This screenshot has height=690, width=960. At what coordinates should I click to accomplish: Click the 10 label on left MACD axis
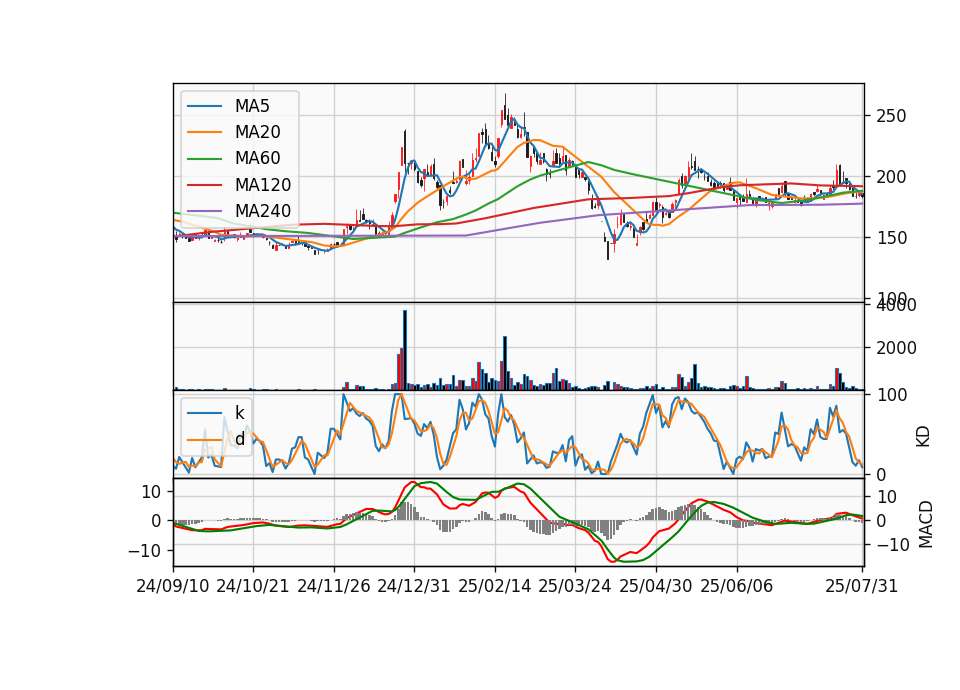tap(151, 492)
